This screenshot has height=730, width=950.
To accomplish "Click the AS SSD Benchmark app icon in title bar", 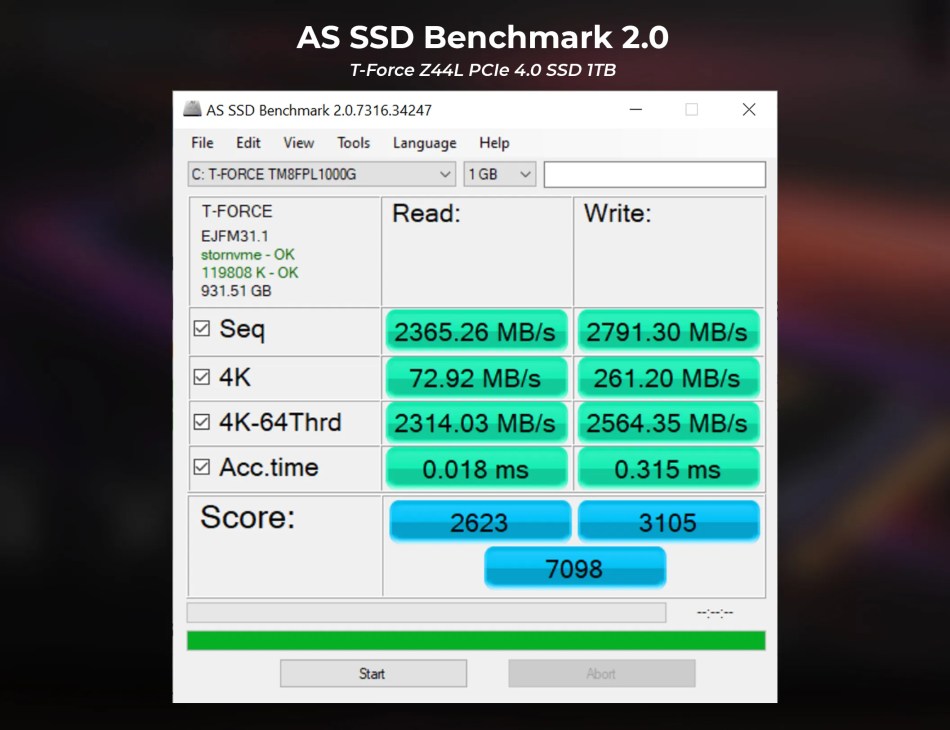I will [192, 109].
